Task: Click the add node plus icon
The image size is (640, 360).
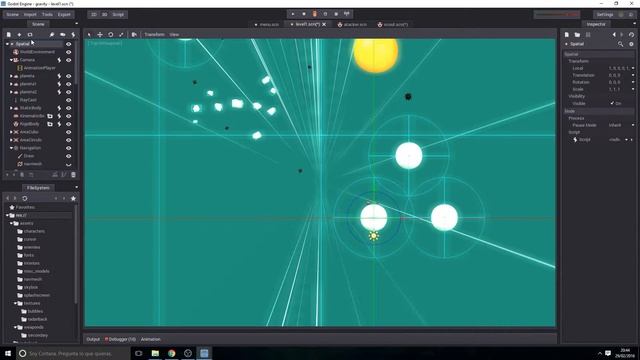Action: click(19, 35)
